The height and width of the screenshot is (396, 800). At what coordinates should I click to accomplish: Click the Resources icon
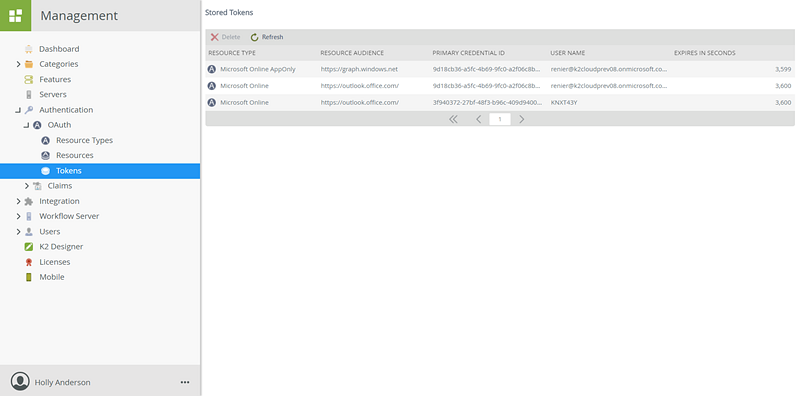click(45, 156)
